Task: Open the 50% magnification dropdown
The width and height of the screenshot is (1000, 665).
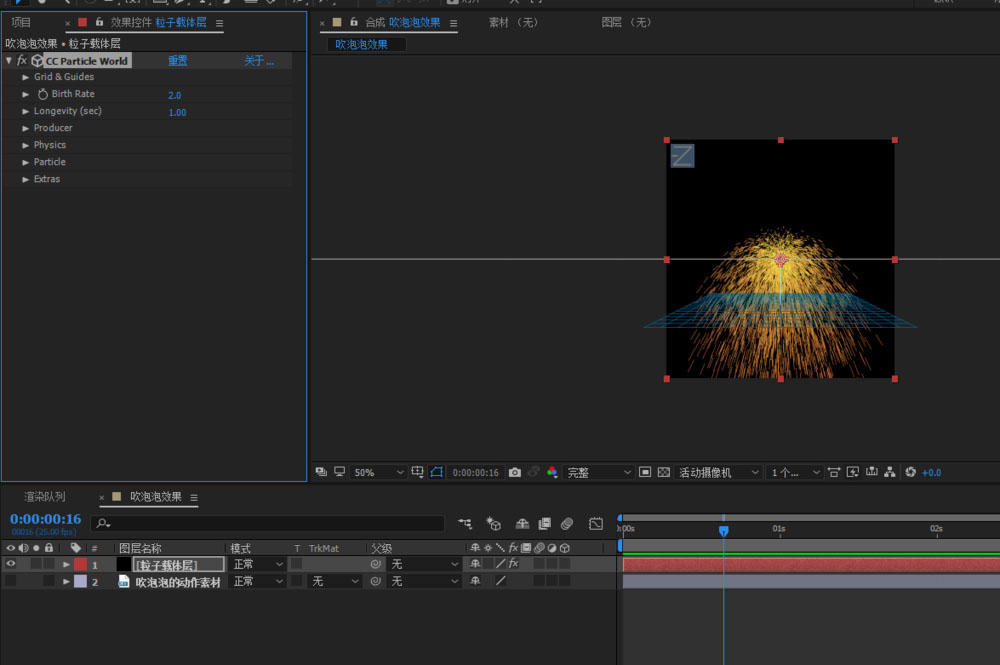Action: (379, 472)
